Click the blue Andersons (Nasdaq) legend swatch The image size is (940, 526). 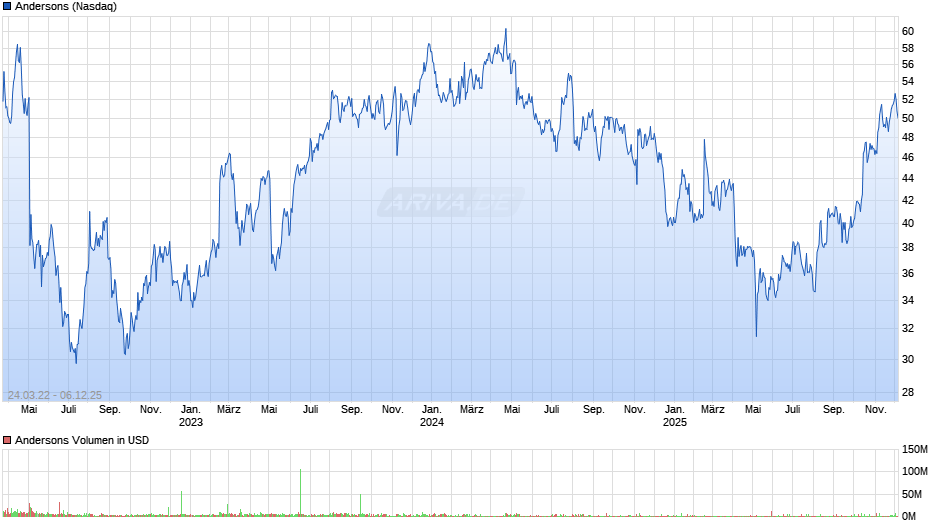point(7,7)
